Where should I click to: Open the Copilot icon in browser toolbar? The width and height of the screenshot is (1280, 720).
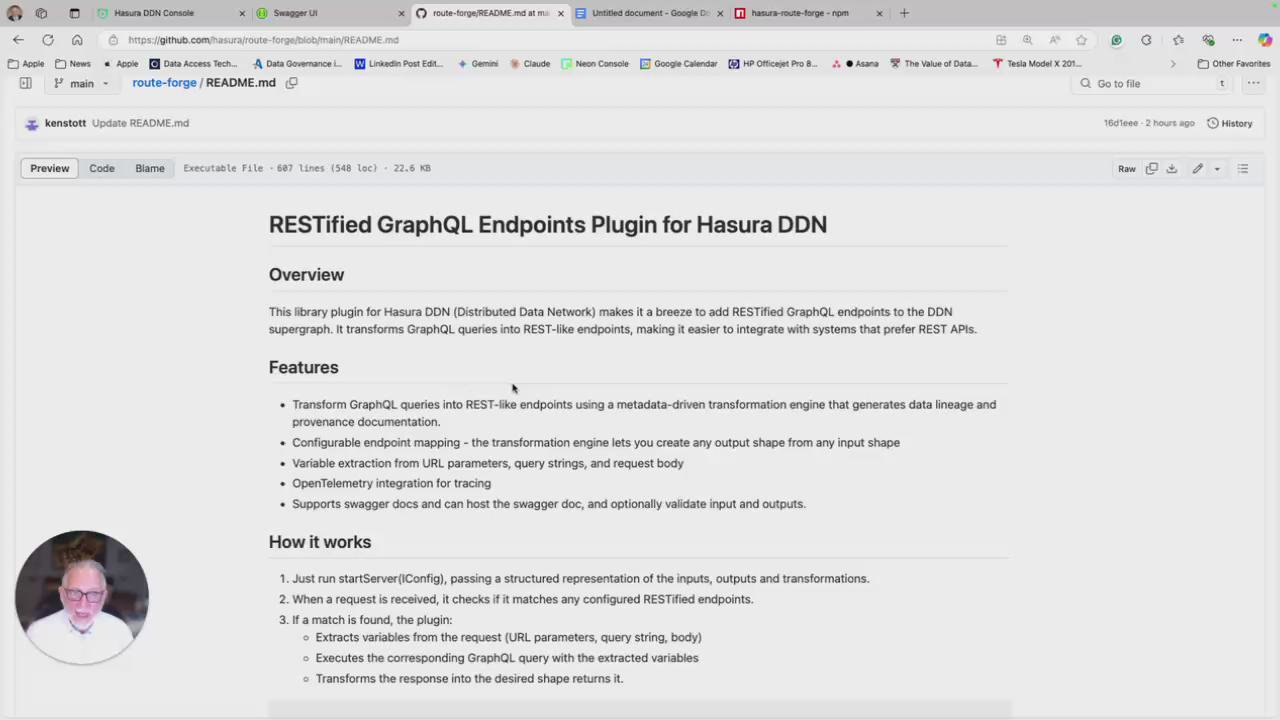pos(1265,40)
